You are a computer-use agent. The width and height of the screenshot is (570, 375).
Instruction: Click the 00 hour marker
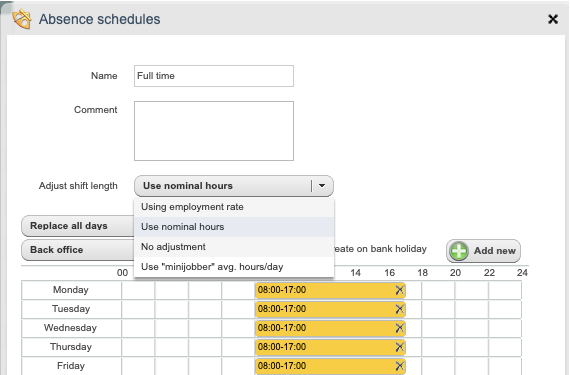pos(123,273)
